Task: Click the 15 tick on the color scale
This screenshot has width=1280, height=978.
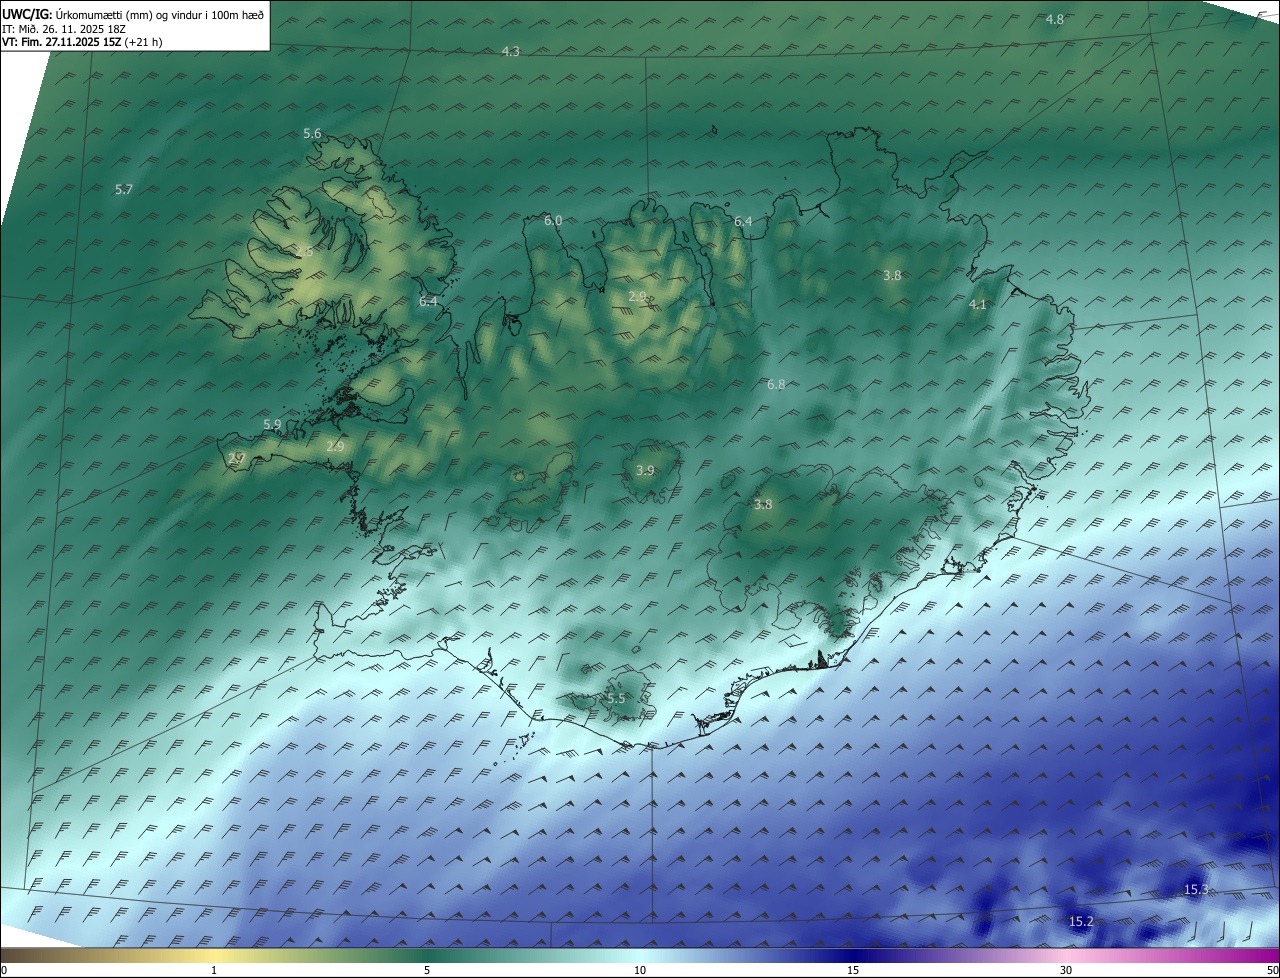Action: [853, 970]
